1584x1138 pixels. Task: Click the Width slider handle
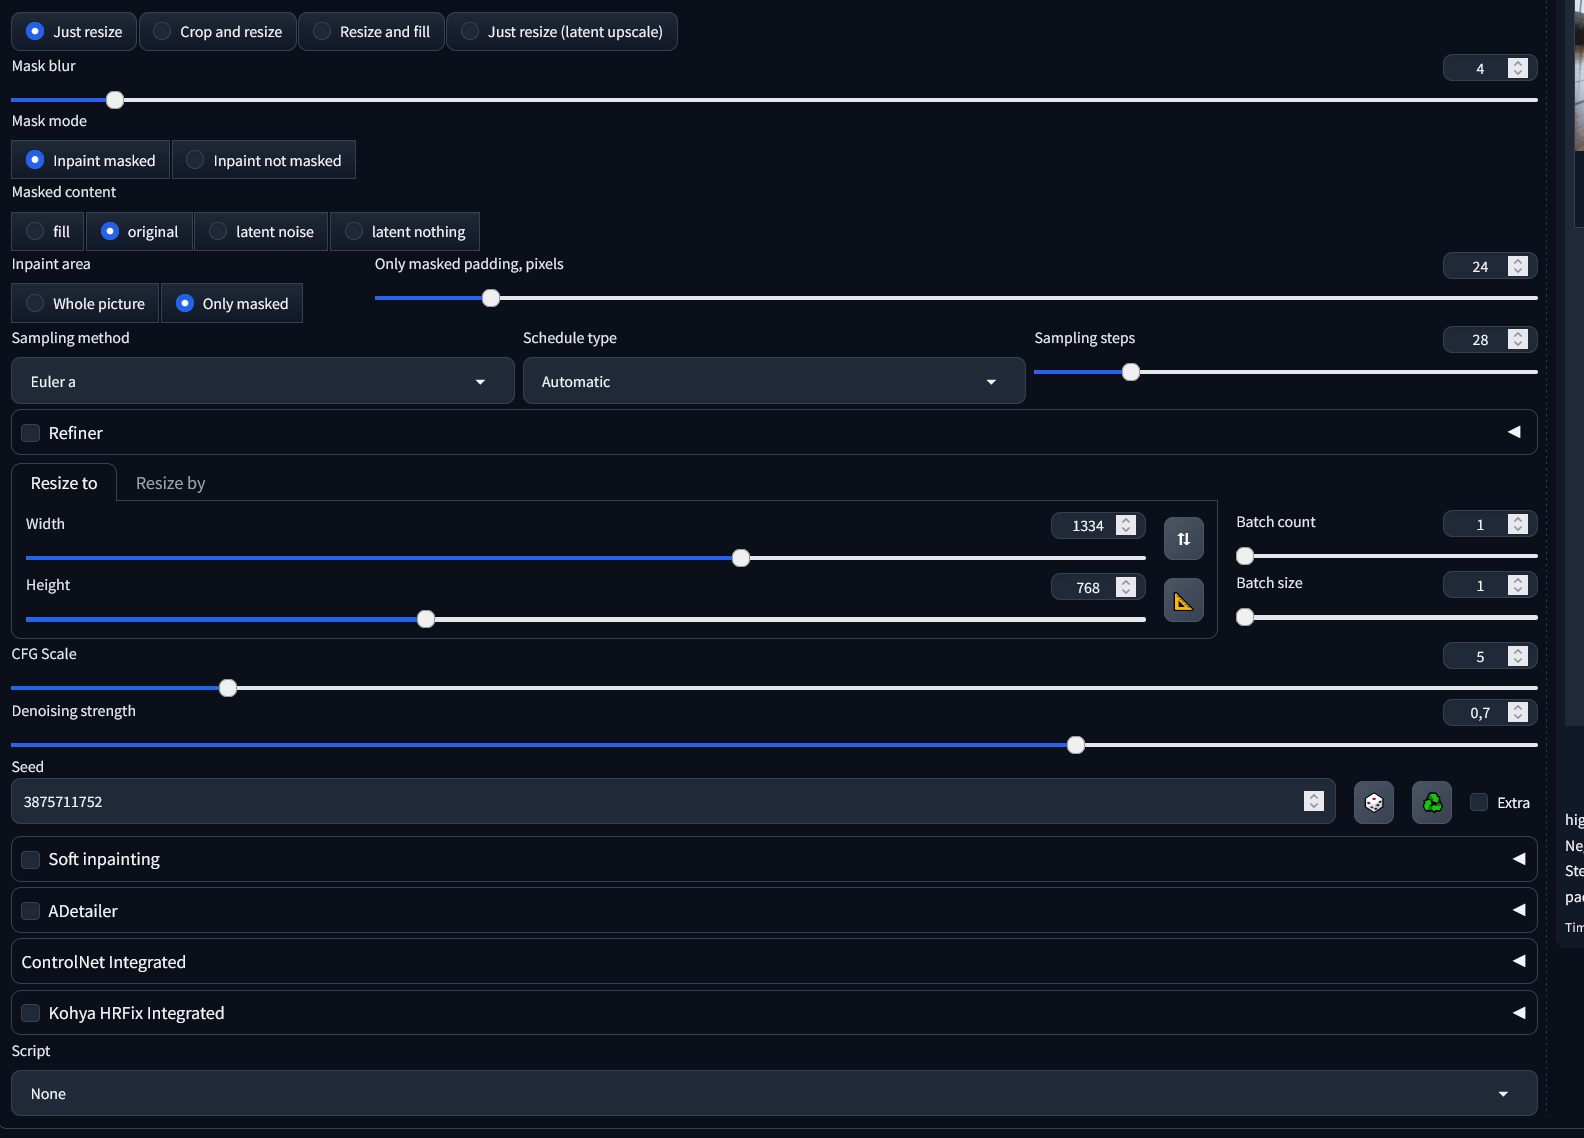tap(741, 558)
